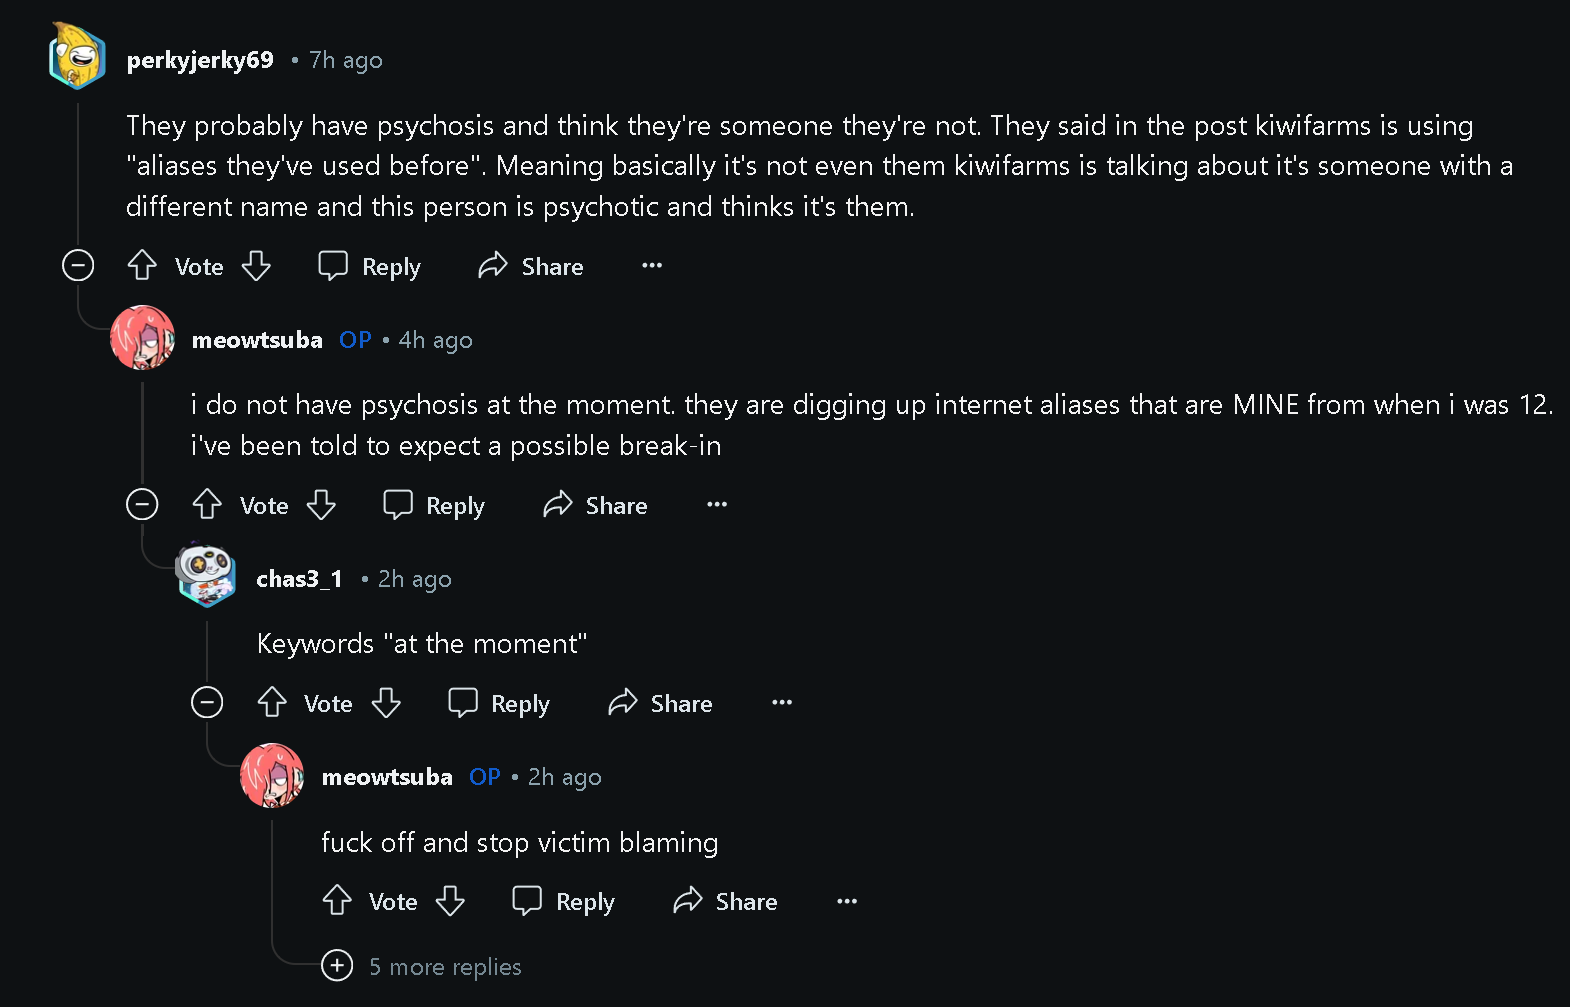Reply to perkyjerky69's comment
Viewport: 1570px width, 1007px height.
click(x=370, y=266)
